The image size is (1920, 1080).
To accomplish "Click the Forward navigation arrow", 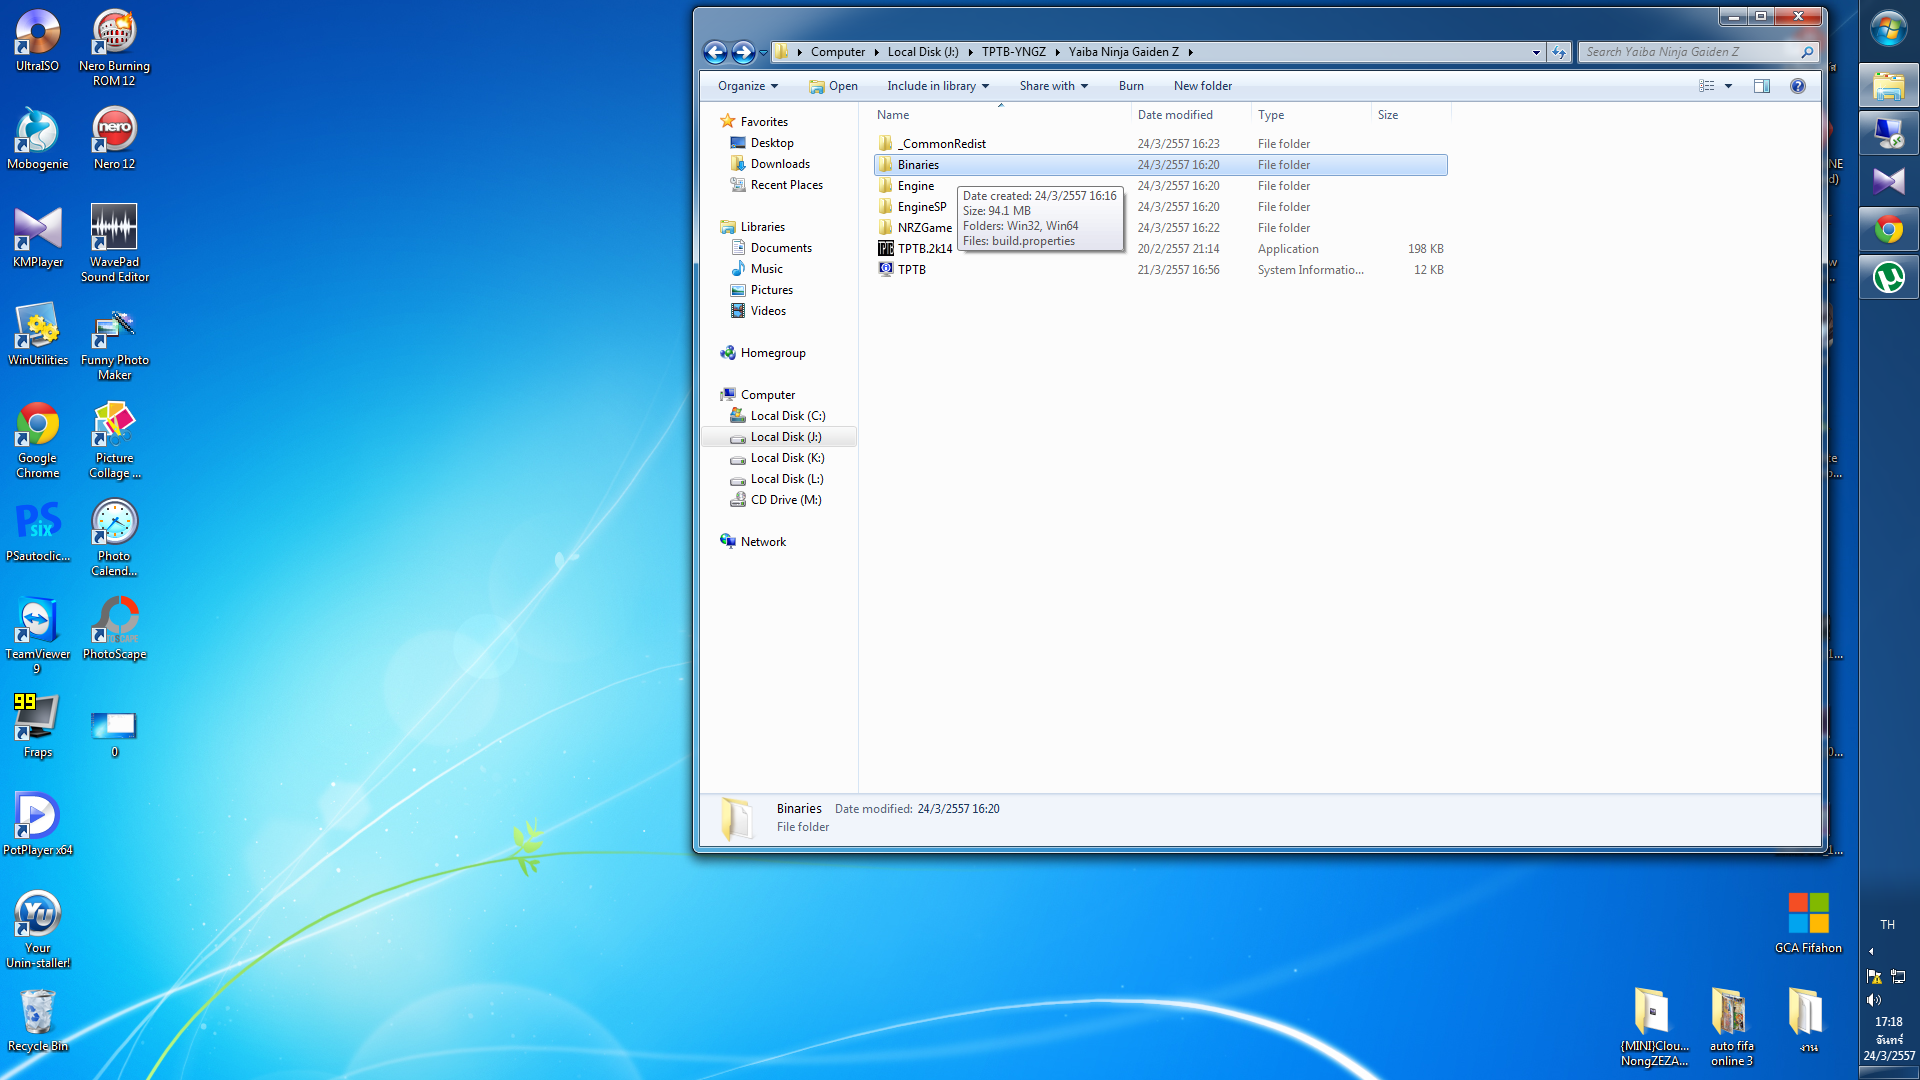I will (x=743, y=52).
